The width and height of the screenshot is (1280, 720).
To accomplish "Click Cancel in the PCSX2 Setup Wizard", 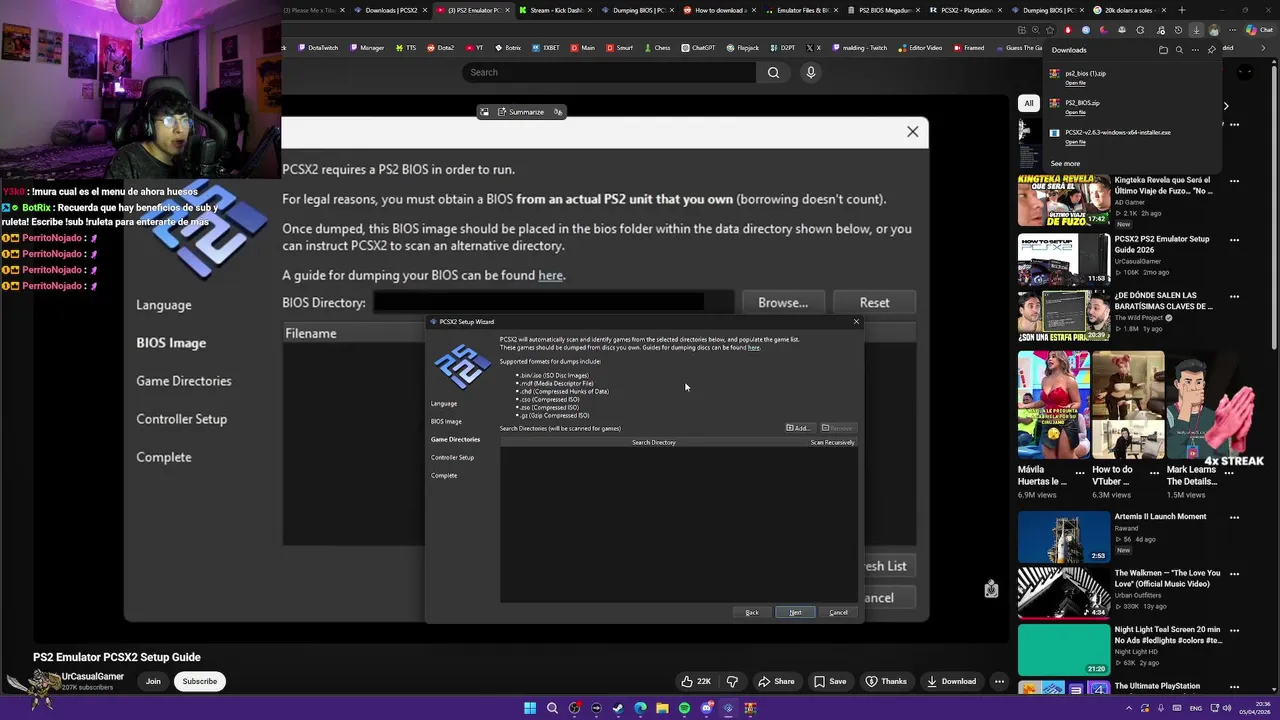I will (838, 612).
